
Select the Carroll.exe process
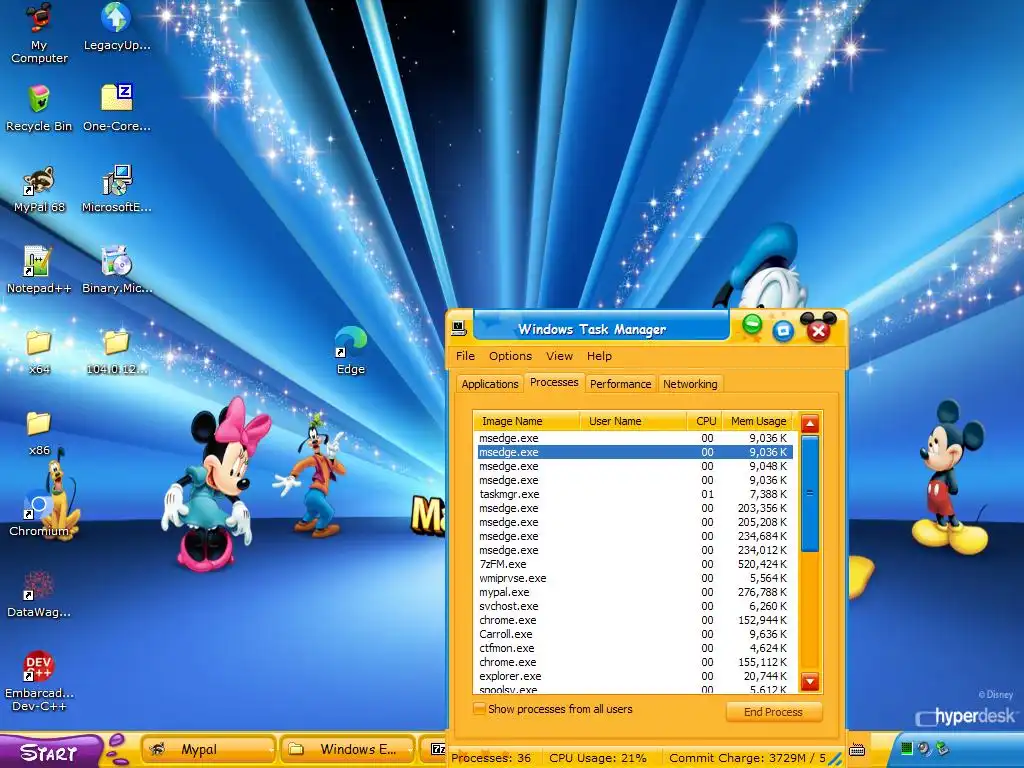[633, 634]
